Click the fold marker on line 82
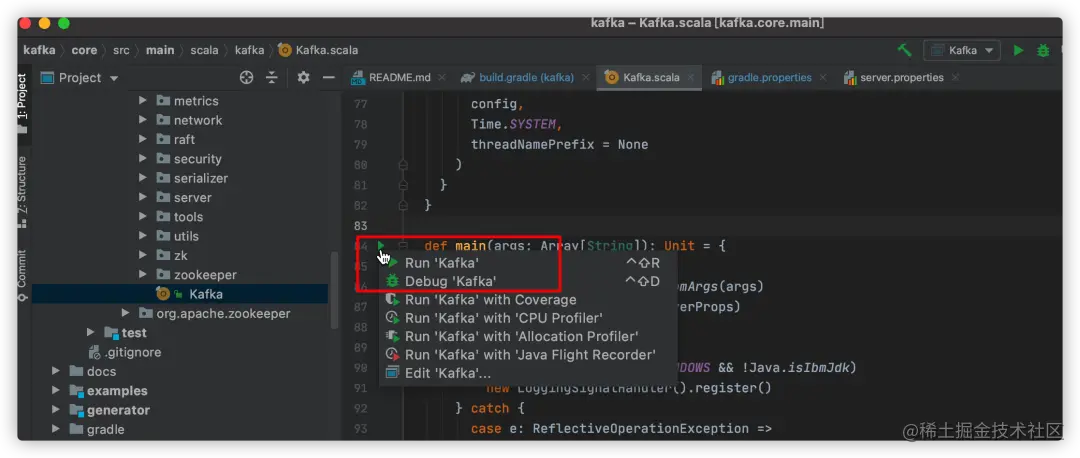The height and width of the screenshot is (458, 1080). pyautogui.click(x=404, y=205)
